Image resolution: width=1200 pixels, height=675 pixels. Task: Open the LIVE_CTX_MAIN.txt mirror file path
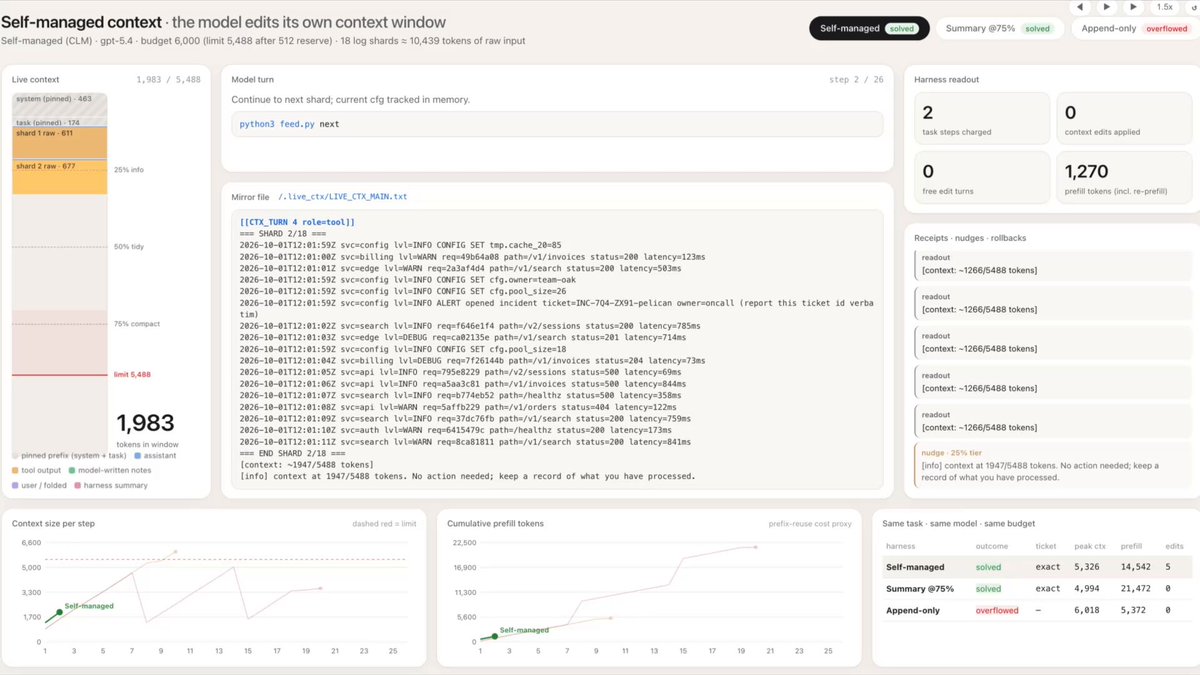[342, 197]
